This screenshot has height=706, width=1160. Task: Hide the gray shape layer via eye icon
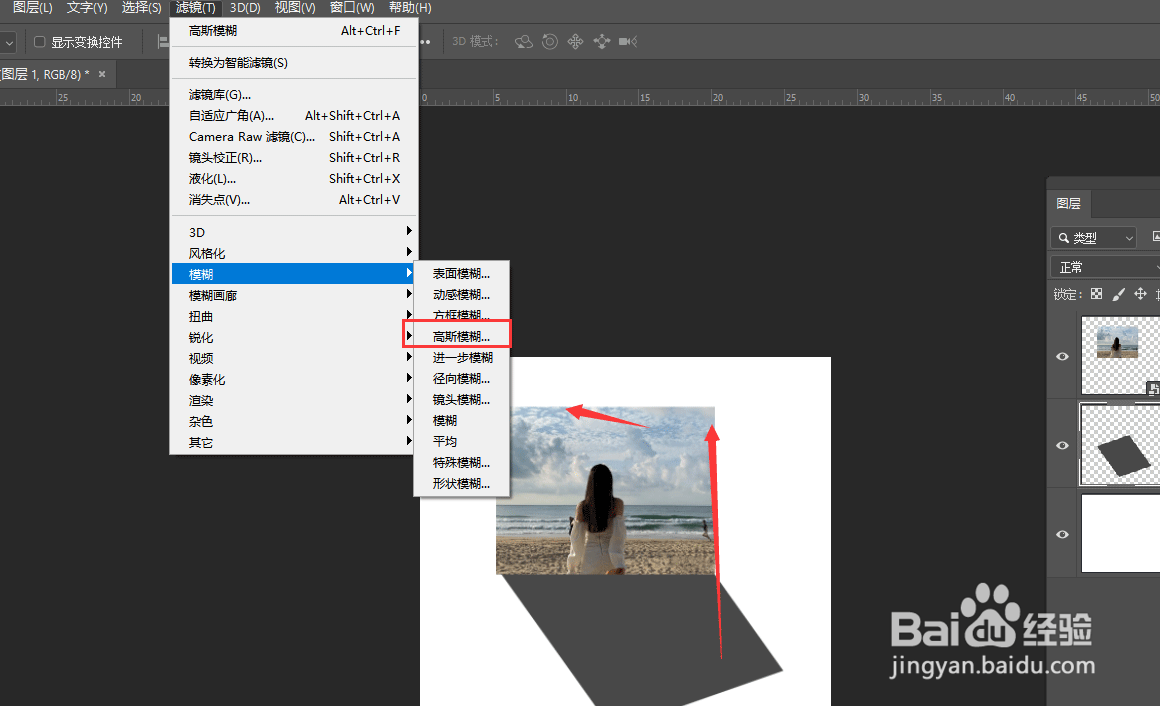pos(1062,446)
